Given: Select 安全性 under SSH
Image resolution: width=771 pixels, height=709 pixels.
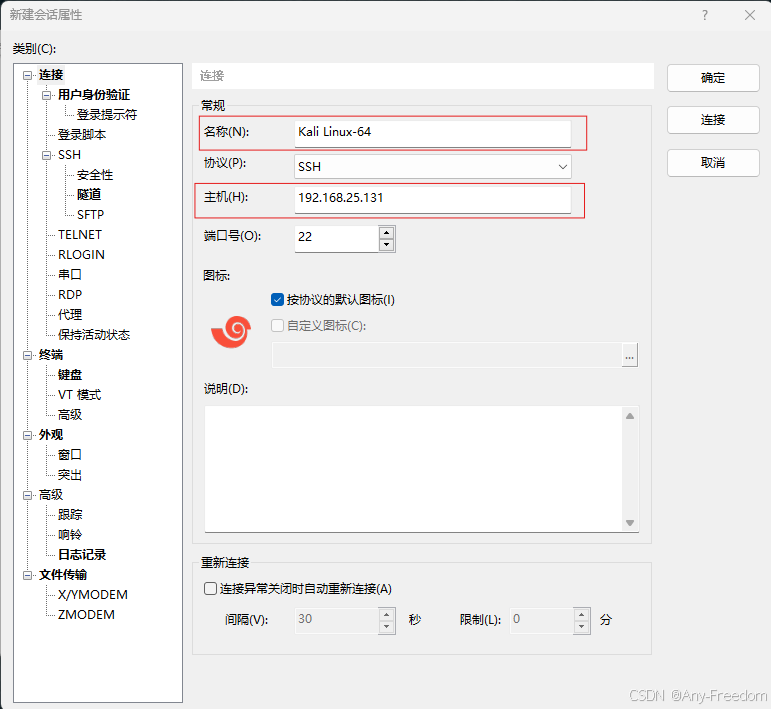Looking at the screenshot, I should 95,175.
